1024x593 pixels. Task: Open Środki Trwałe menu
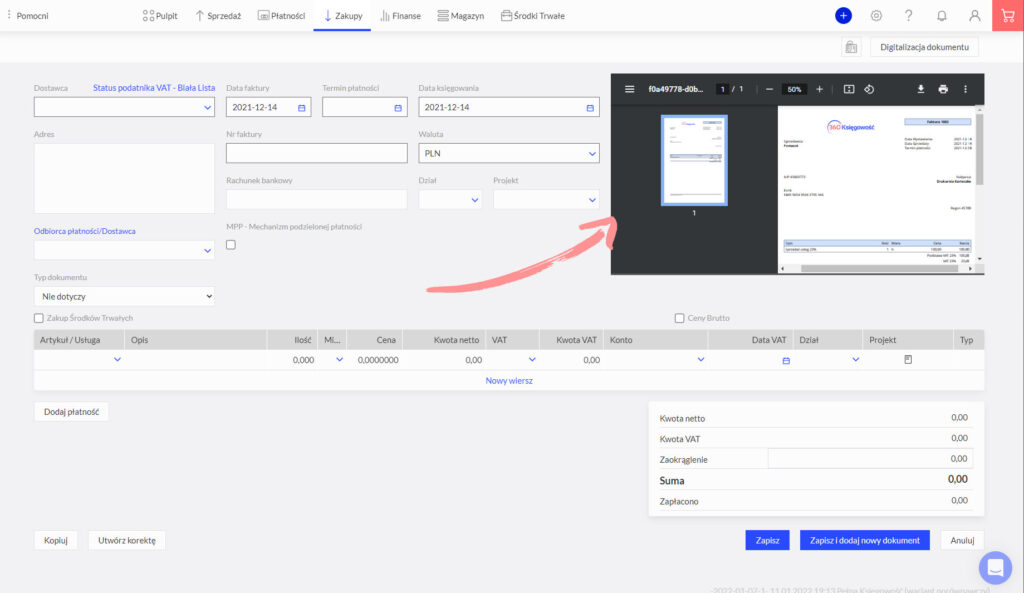533,16
